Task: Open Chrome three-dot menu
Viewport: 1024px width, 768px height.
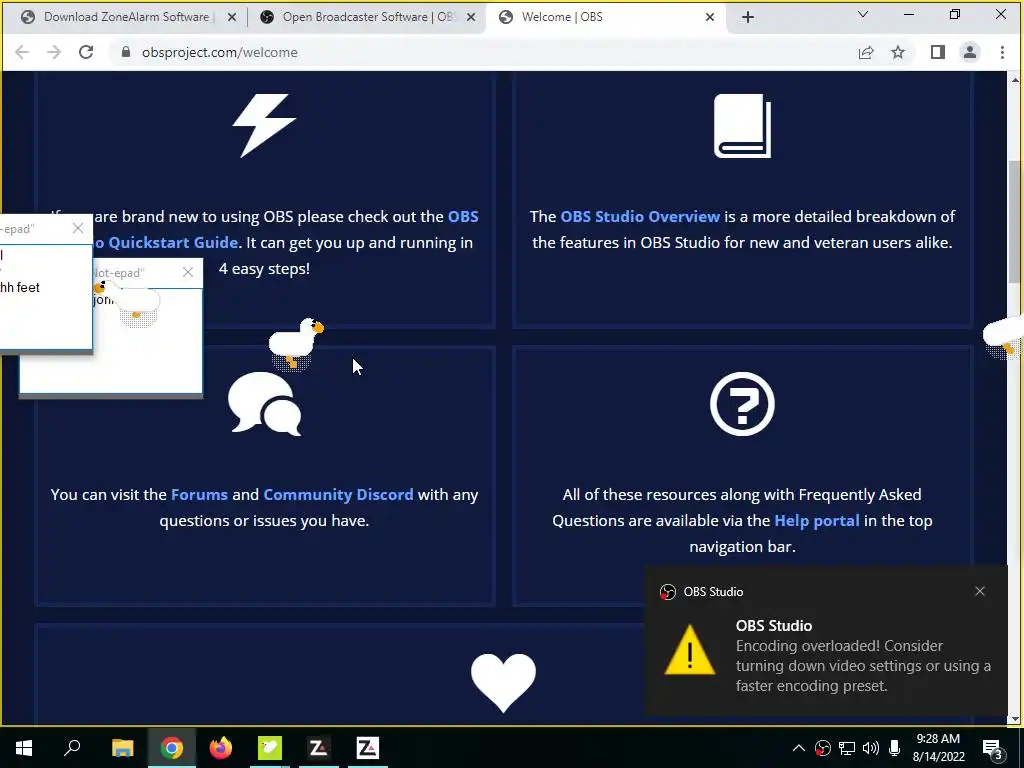Action: (1002, 52)
